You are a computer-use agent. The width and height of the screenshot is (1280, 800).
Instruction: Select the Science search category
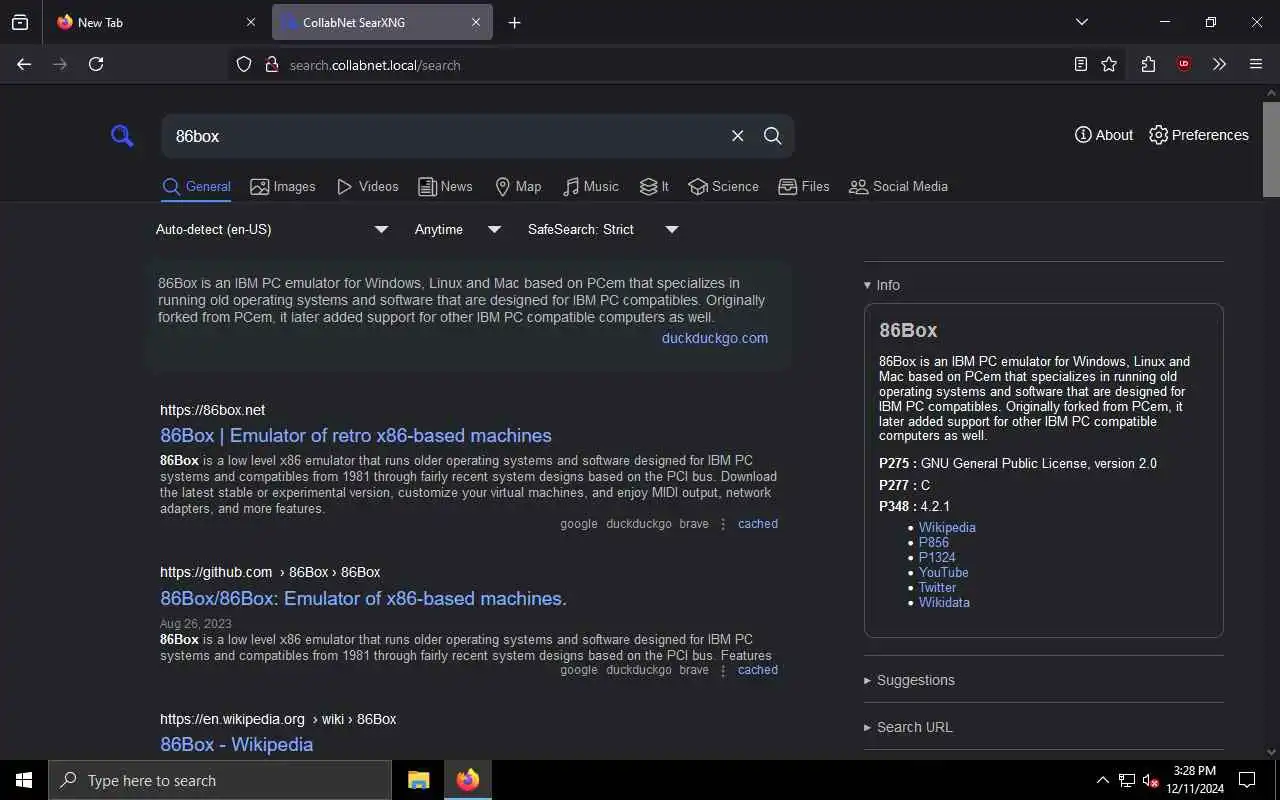point(723,186)
